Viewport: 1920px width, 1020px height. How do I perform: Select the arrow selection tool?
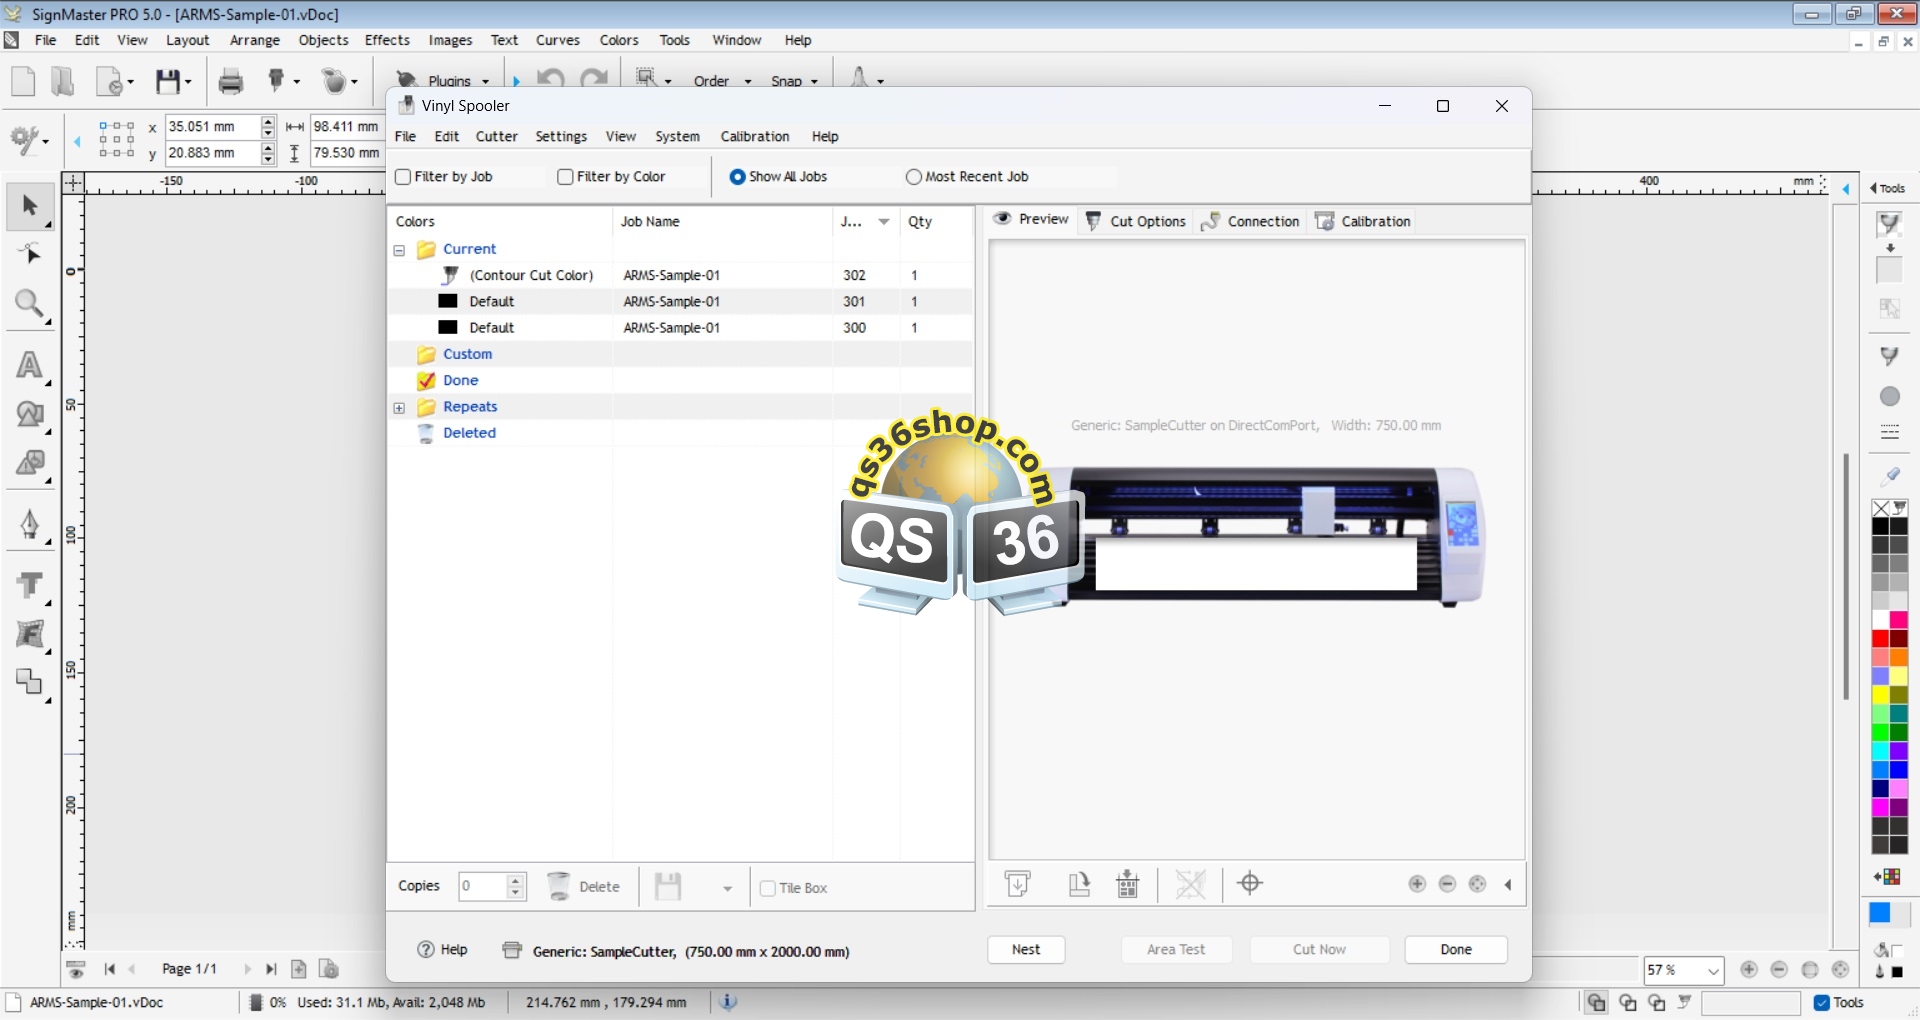pos(29,206)
